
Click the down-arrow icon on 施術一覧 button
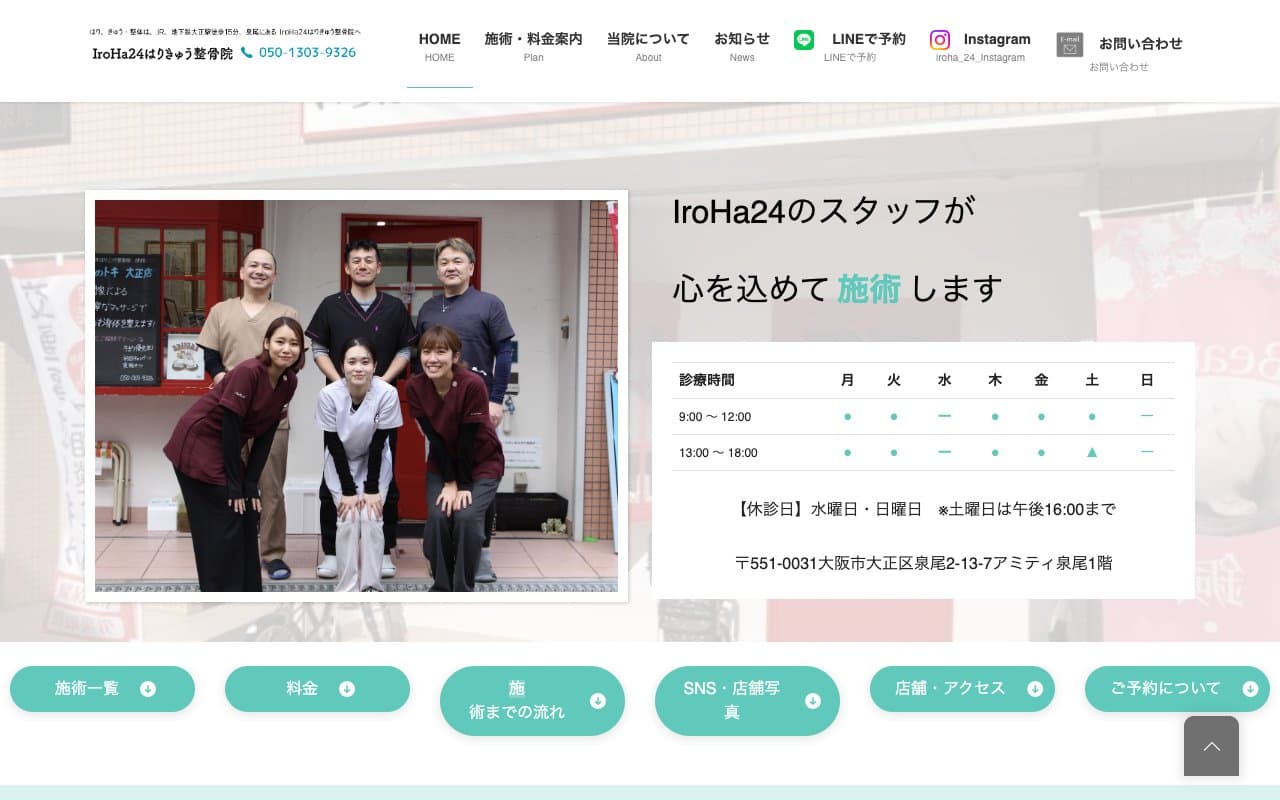coord(148,688)
